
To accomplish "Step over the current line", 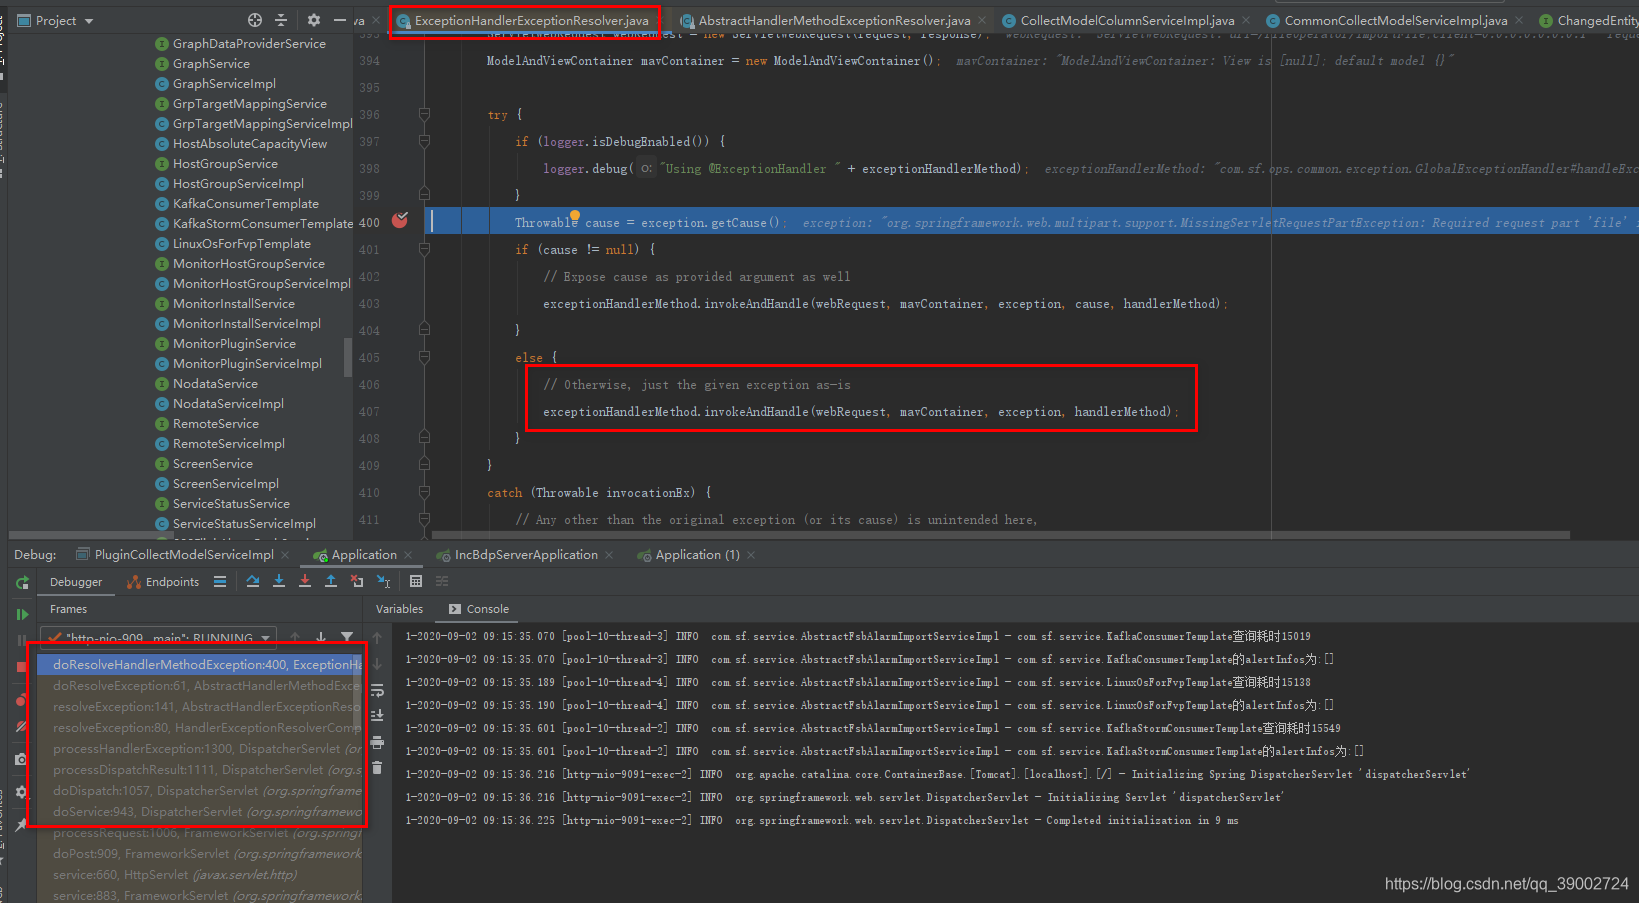I will click(x=252, y=581).
